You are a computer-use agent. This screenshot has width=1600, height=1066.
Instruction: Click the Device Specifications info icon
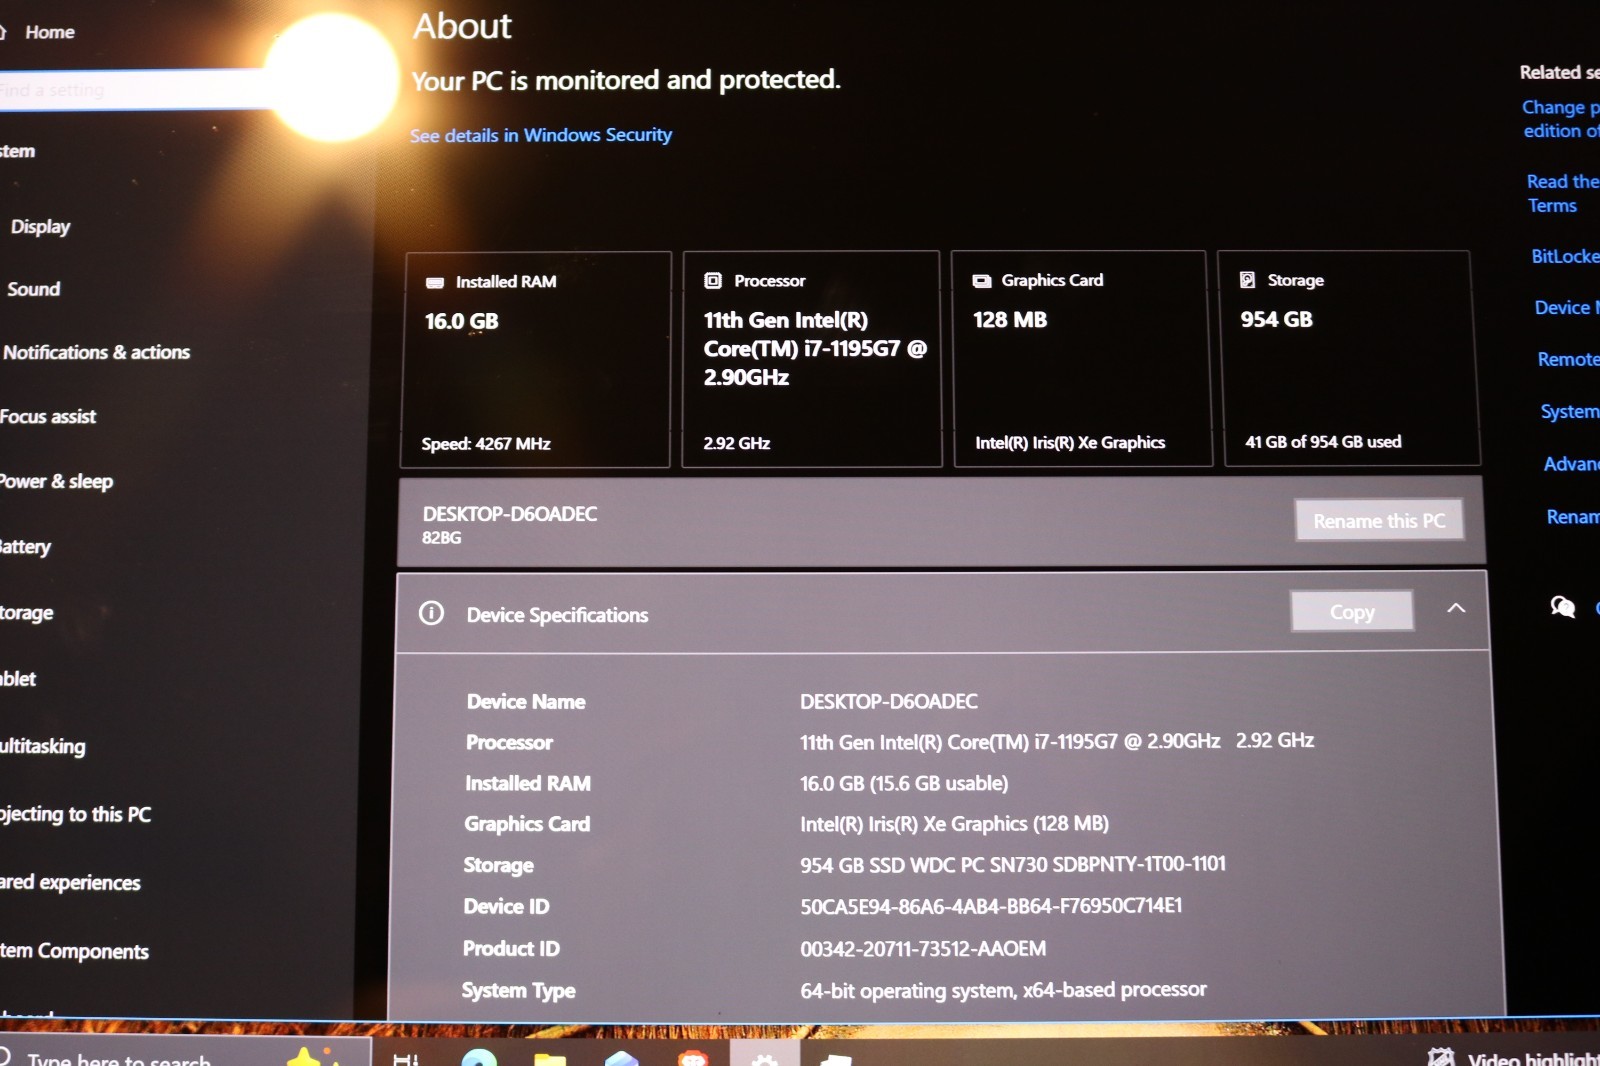click(x=431, y=613)
